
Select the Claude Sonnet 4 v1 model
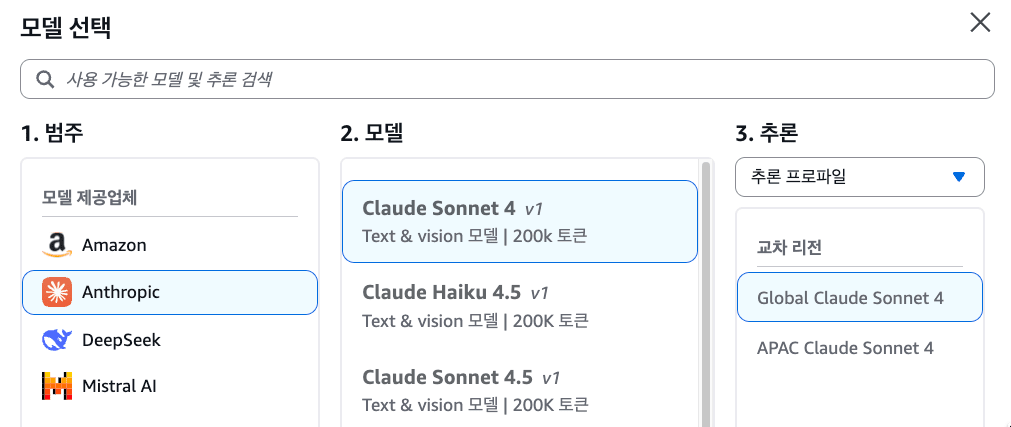(x=519, y=221)
